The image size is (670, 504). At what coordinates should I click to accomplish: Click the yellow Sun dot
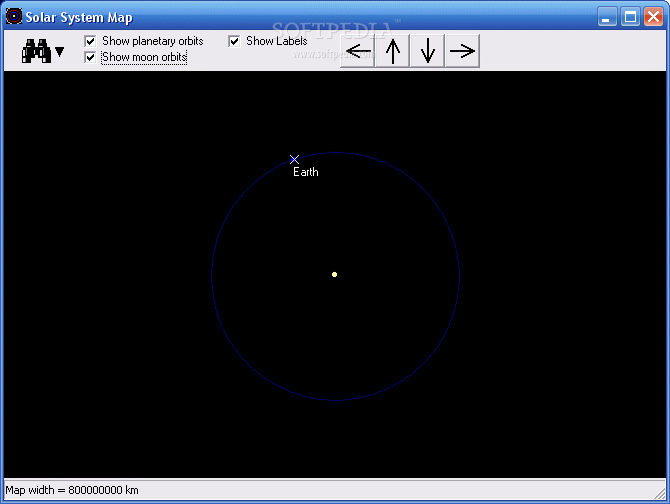pyautogui.click(x=335, y=274)
